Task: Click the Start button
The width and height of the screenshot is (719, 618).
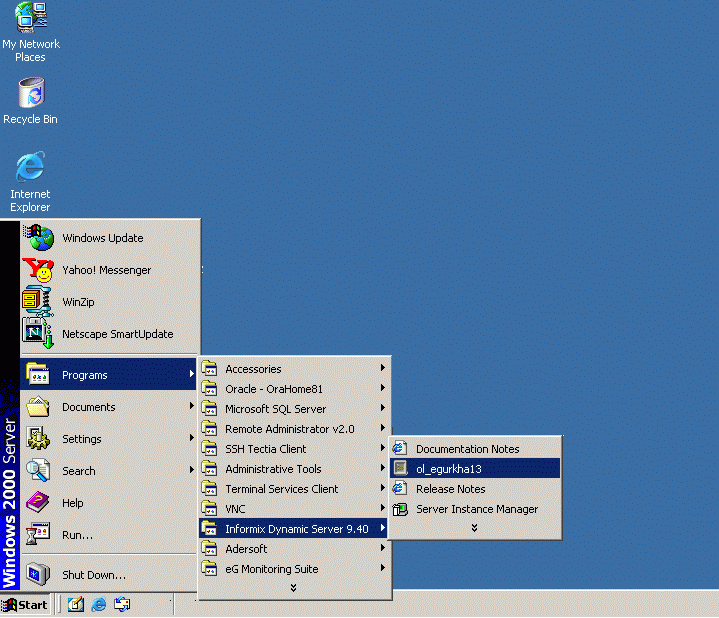Action: tap(26, 605)
